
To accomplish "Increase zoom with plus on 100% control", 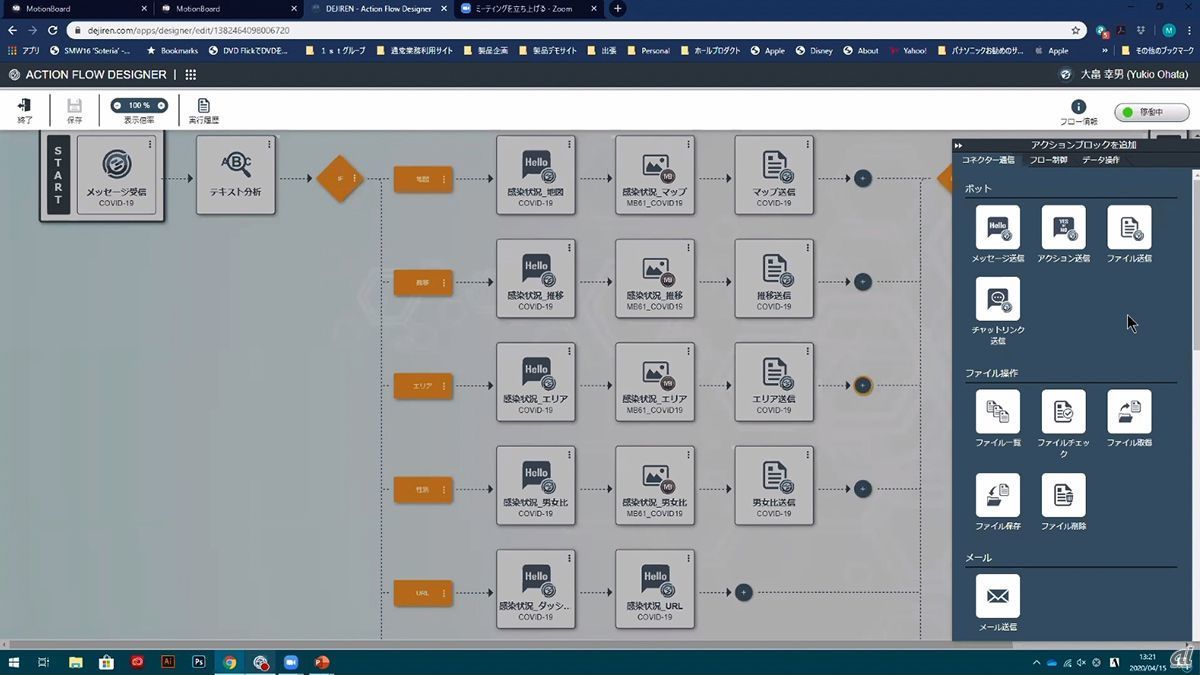I will (x=161, y=105).
